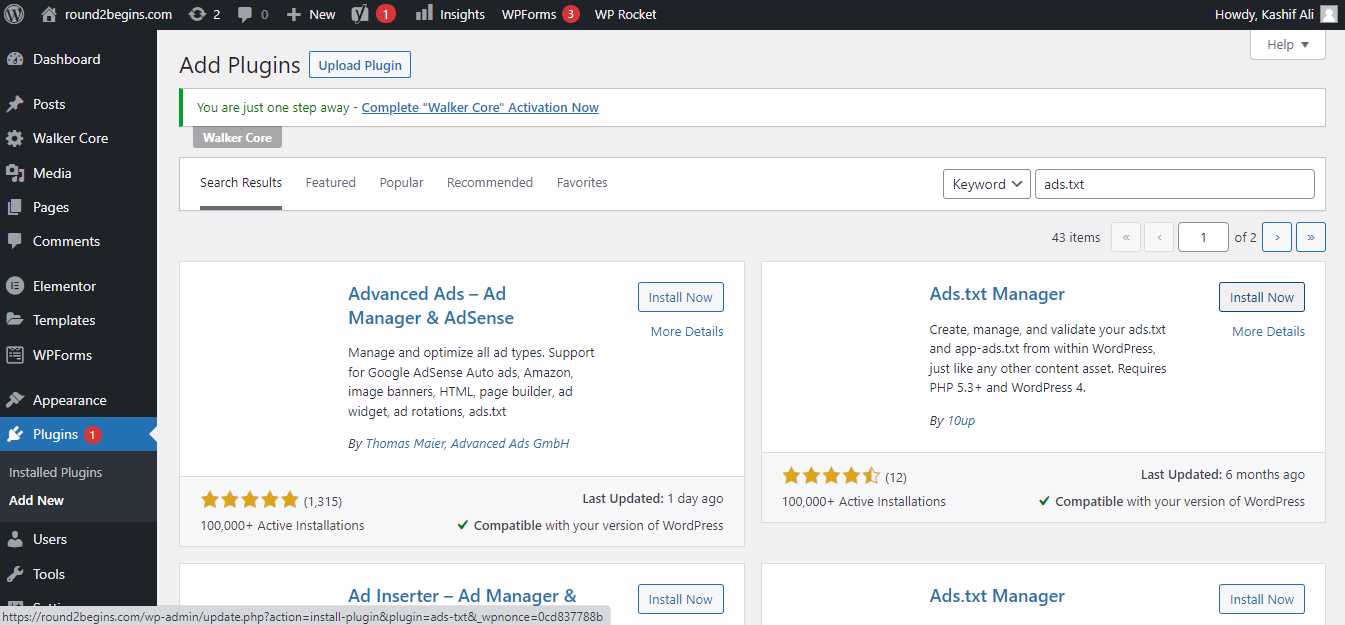Click the Posts pushpin icon in the sidebar
This screenshot has width=1345, height=625.
tap(15, 104)
